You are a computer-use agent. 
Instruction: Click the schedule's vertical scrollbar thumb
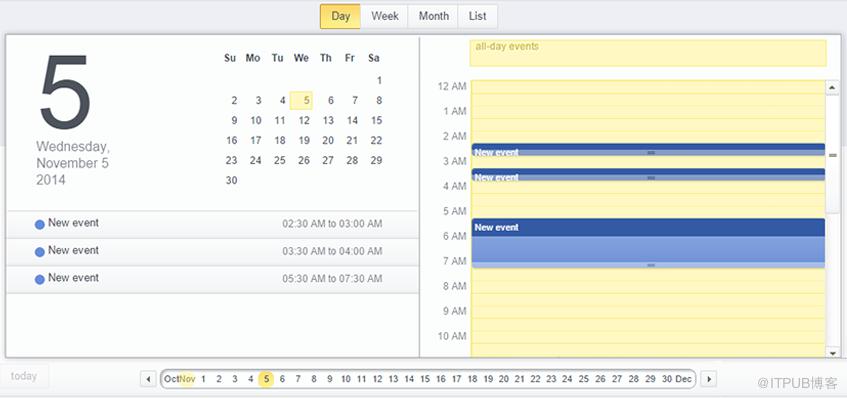pyautogui.click(x=832, y=154)
